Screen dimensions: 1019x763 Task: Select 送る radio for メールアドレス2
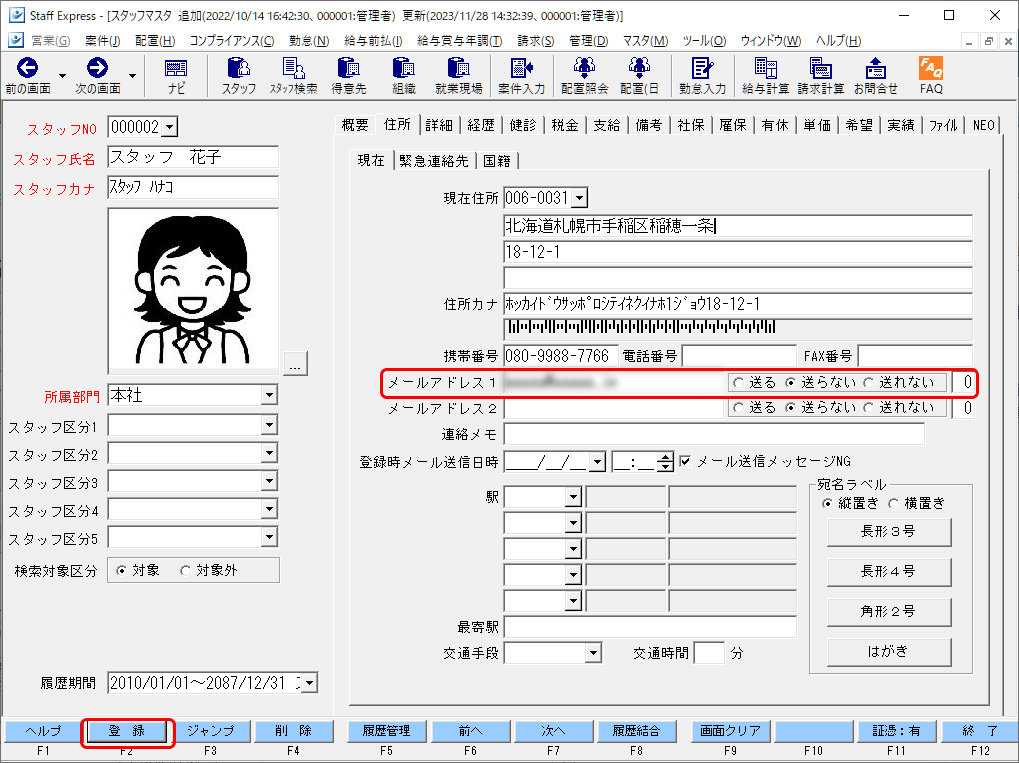(738, 408)
